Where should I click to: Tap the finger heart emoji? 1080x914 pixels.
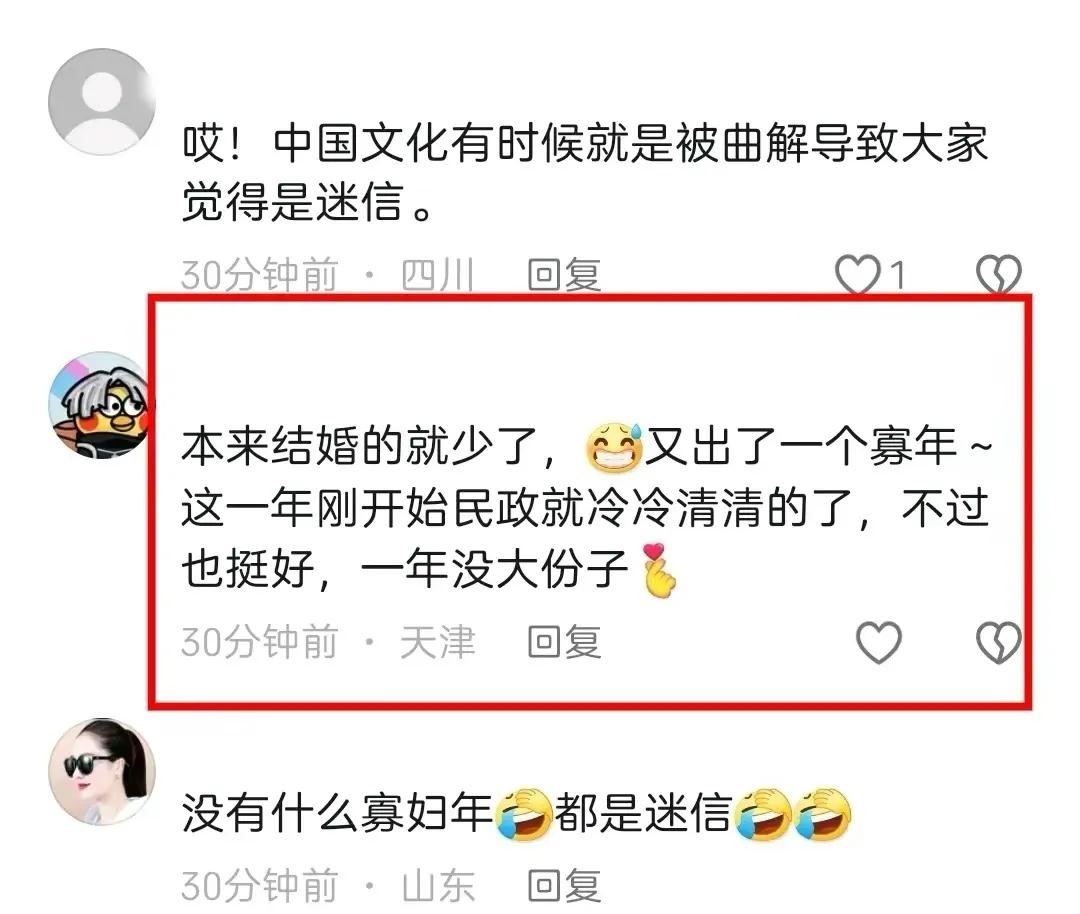point(659,570)
